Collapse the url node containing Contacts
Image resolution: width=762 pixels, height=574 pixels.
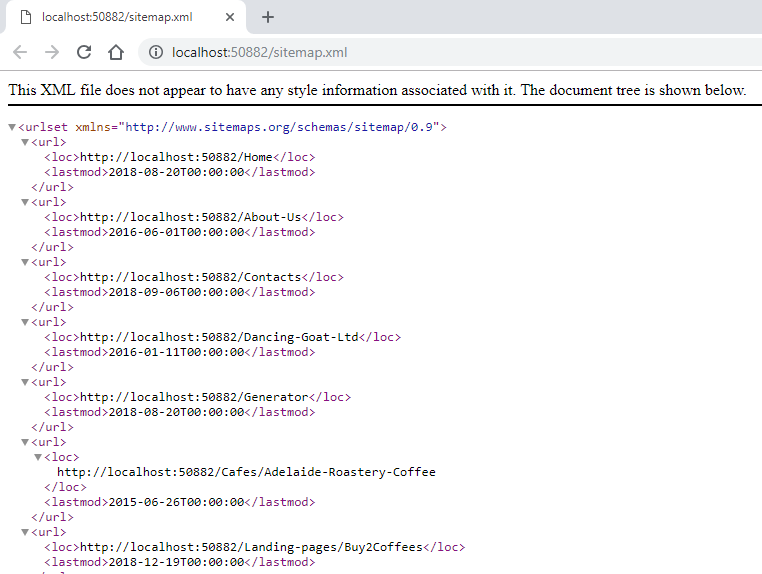[x=25, y=262]
